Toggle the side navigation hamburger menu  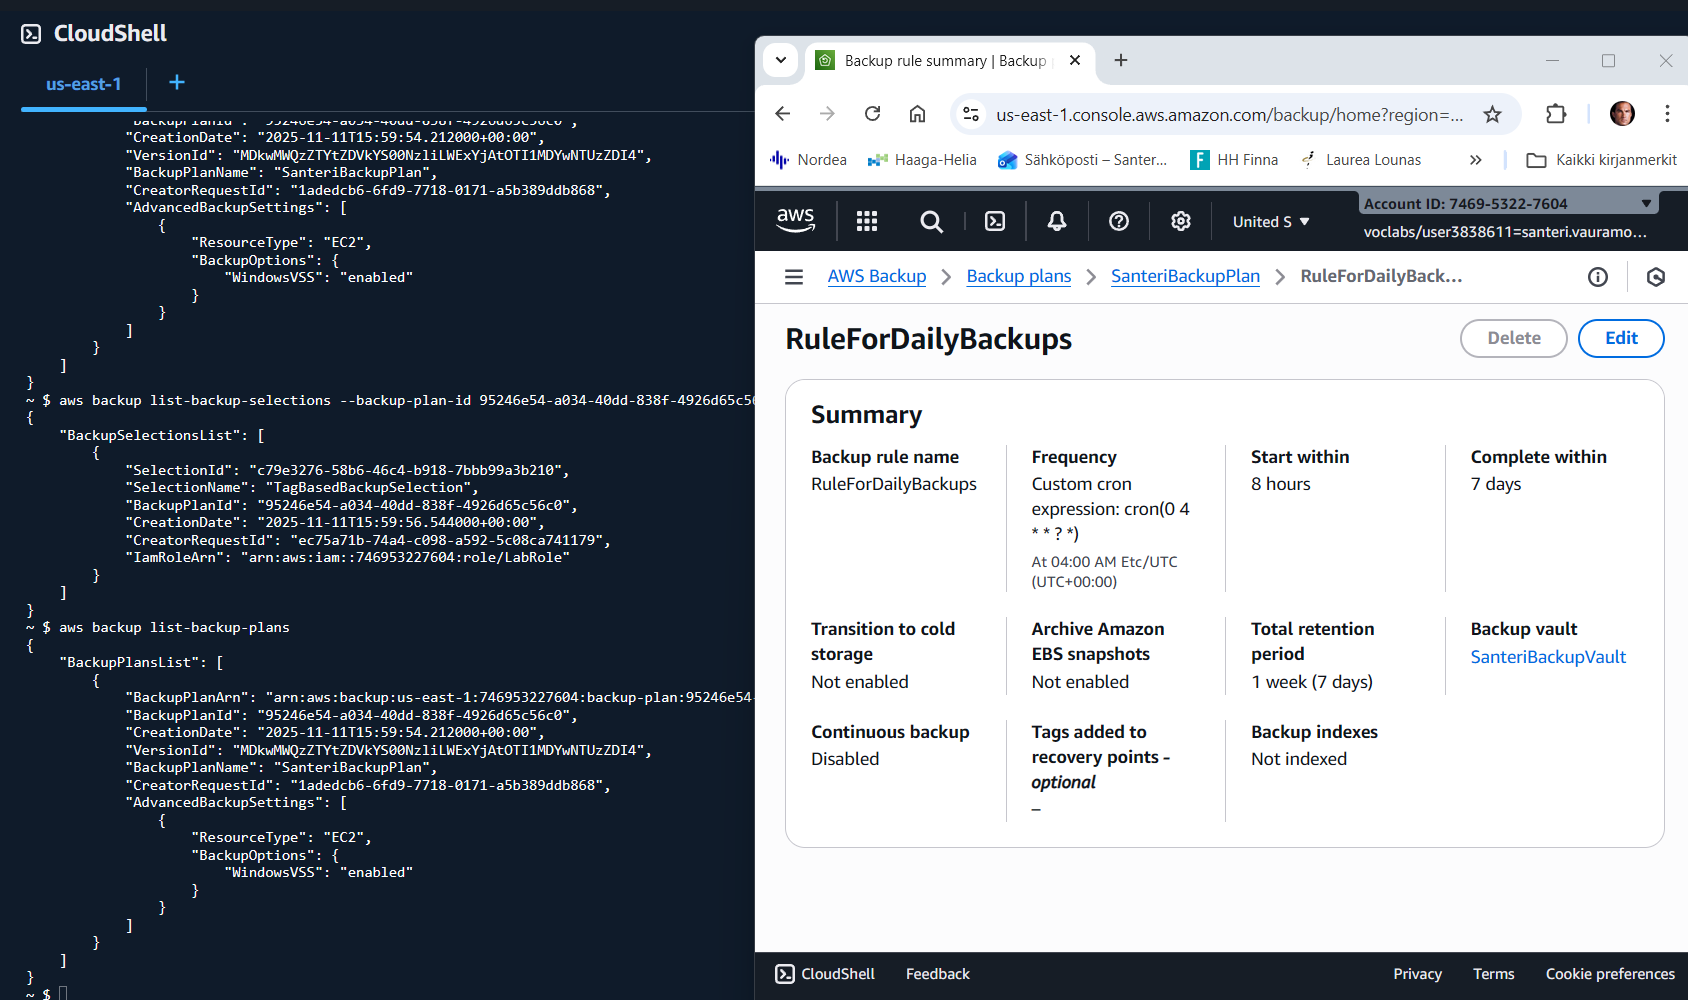[794, 277]
